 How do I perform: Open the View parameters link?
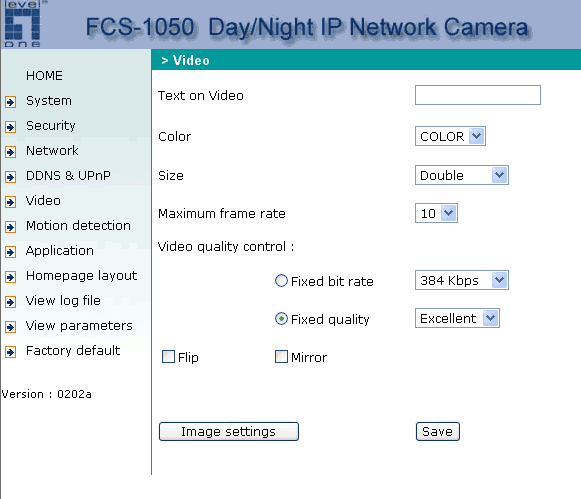click(x=79, y=326)
